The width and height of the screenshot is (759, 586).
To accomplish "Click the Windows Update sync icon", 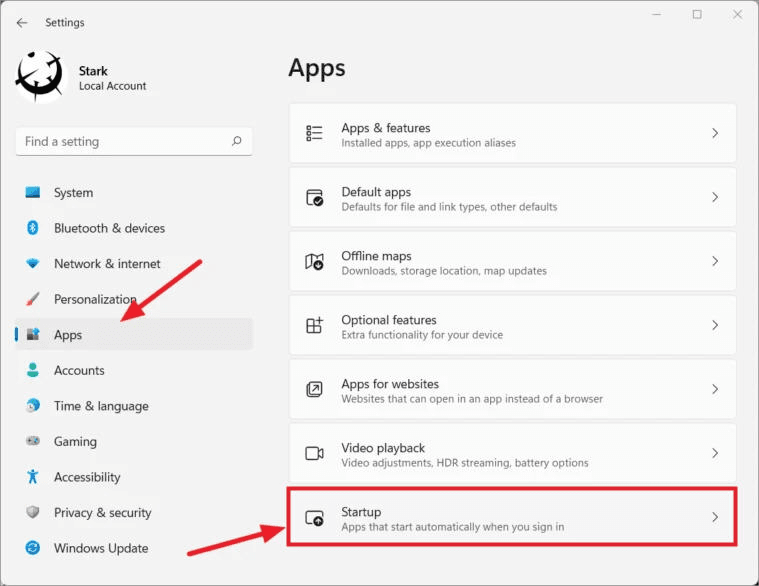I will coord(33,548).
